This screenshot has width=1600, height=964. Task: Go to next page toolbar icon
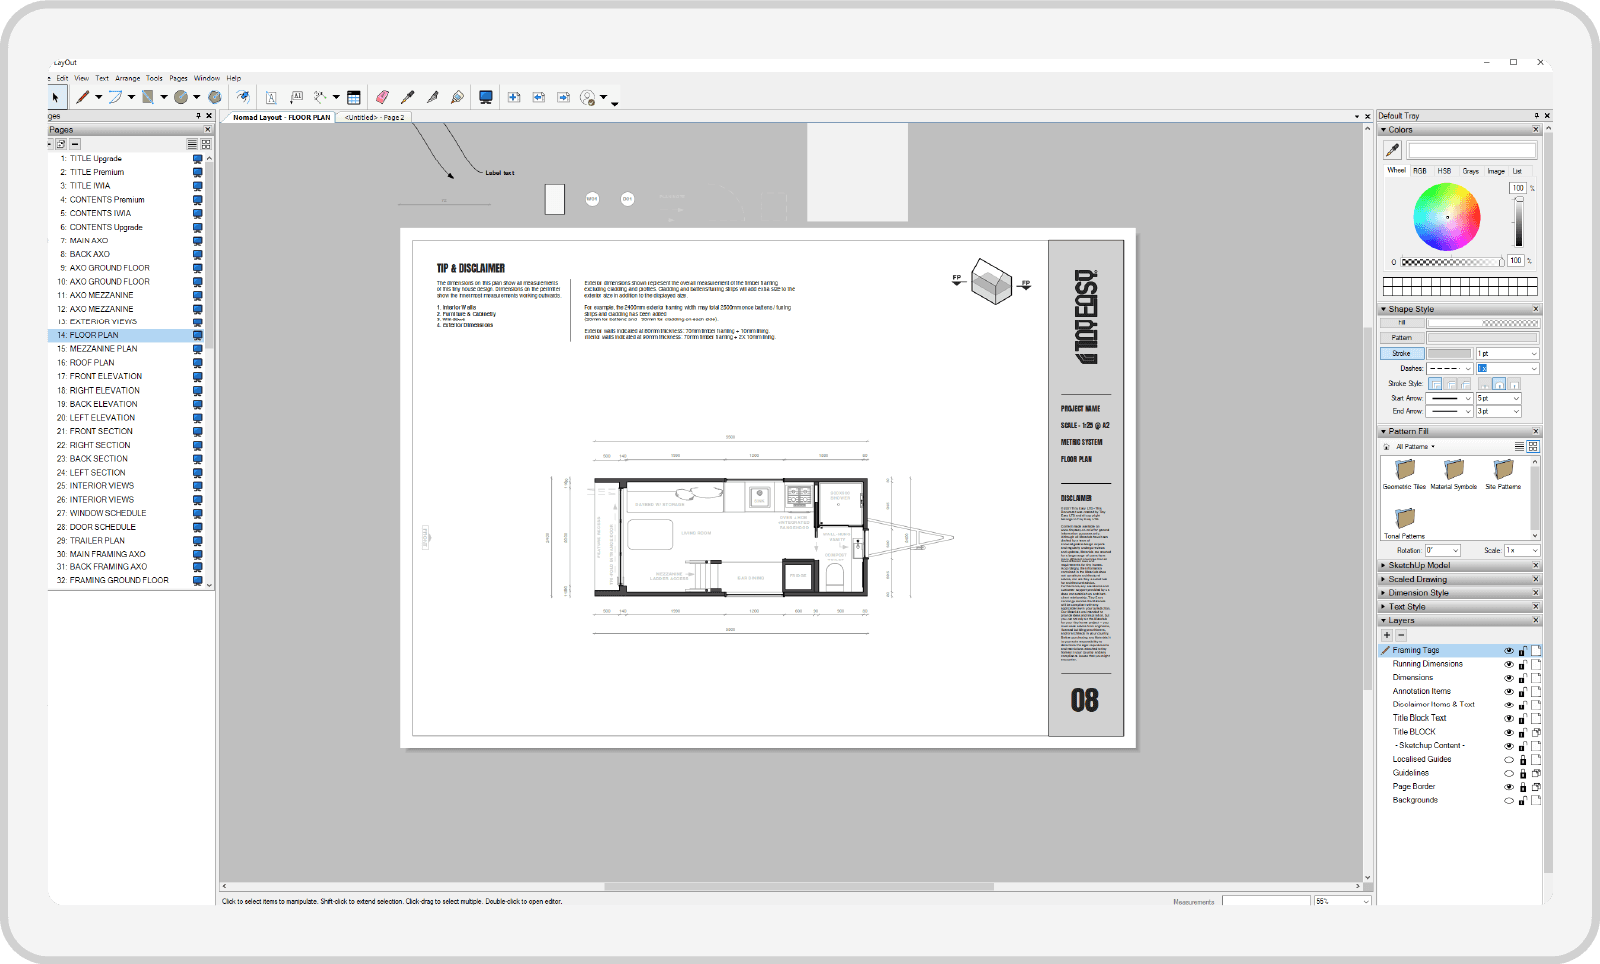(564, 97)
